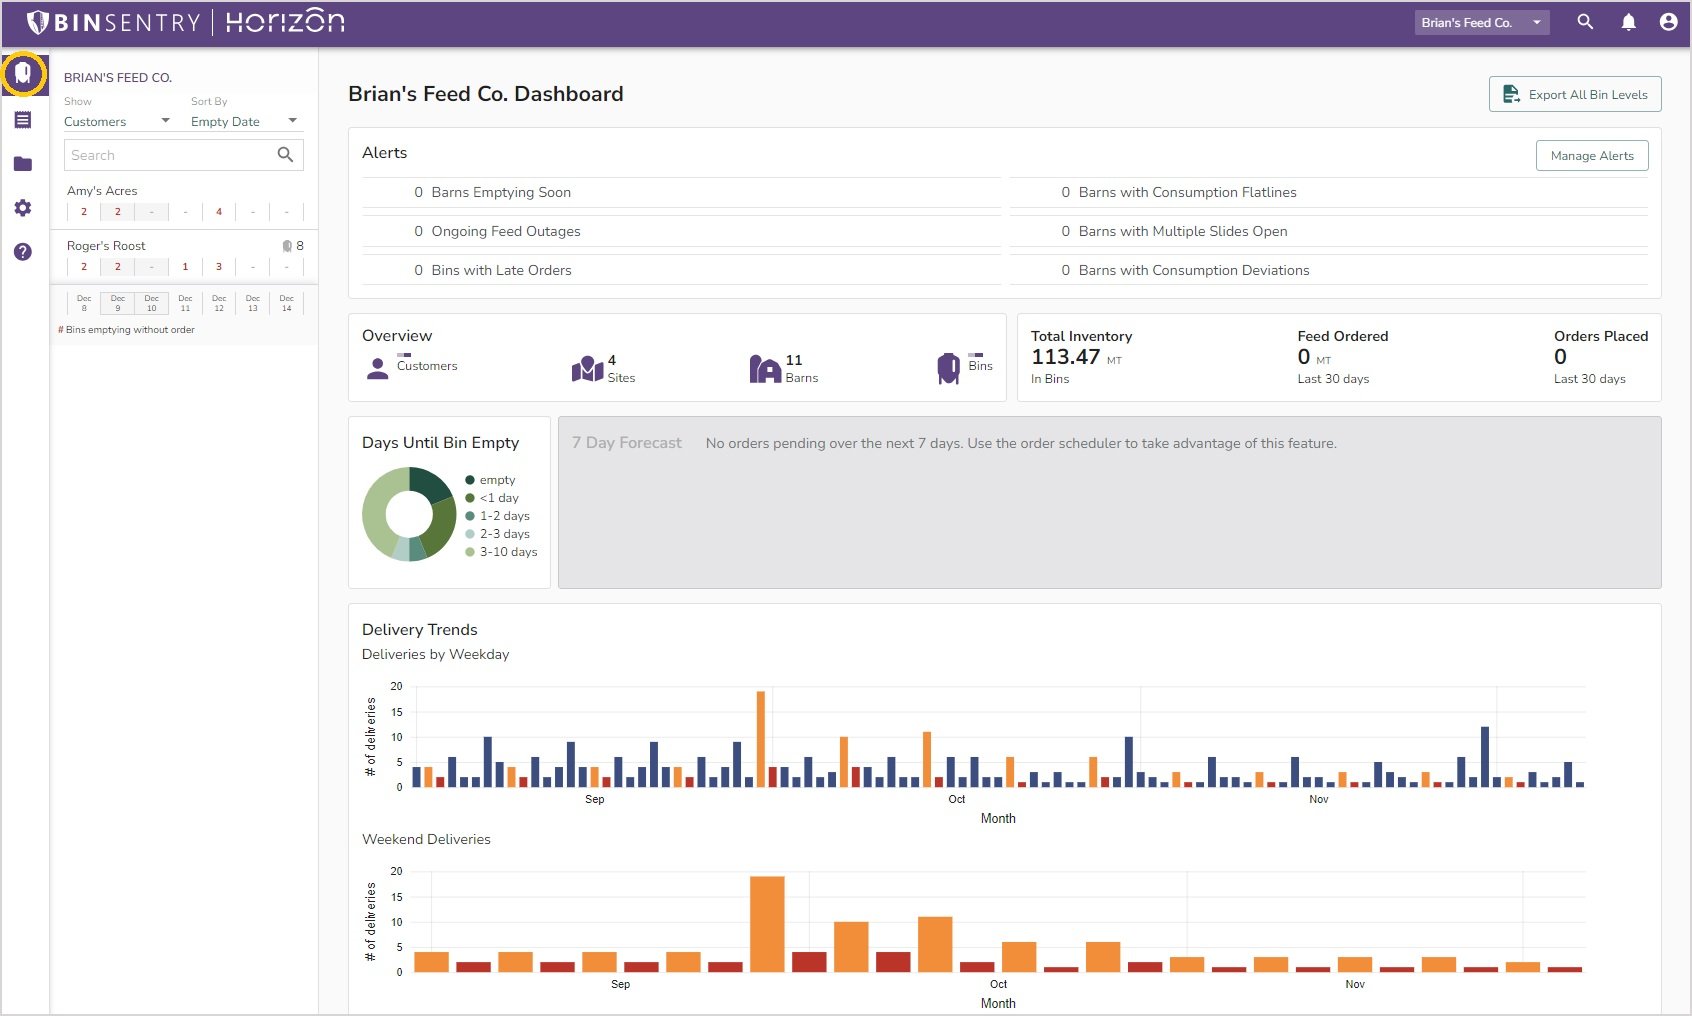Open the Brian's Feed Co. company selector
1692x1016 pixels.
1482,21
